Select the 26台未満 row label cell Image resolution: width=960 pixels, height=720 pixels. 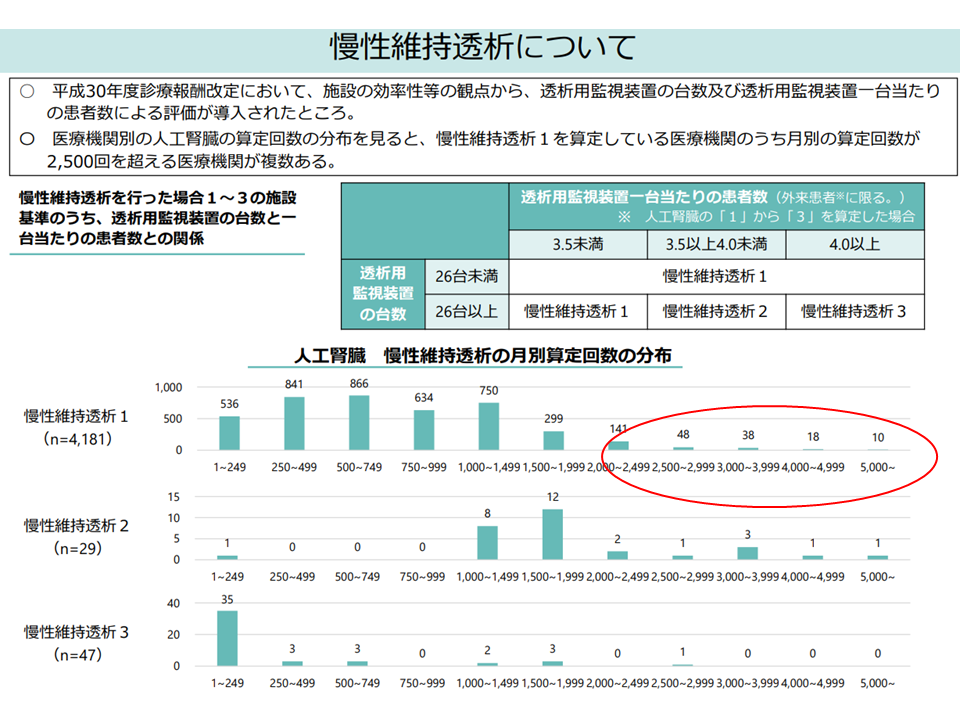coord(467,276)
